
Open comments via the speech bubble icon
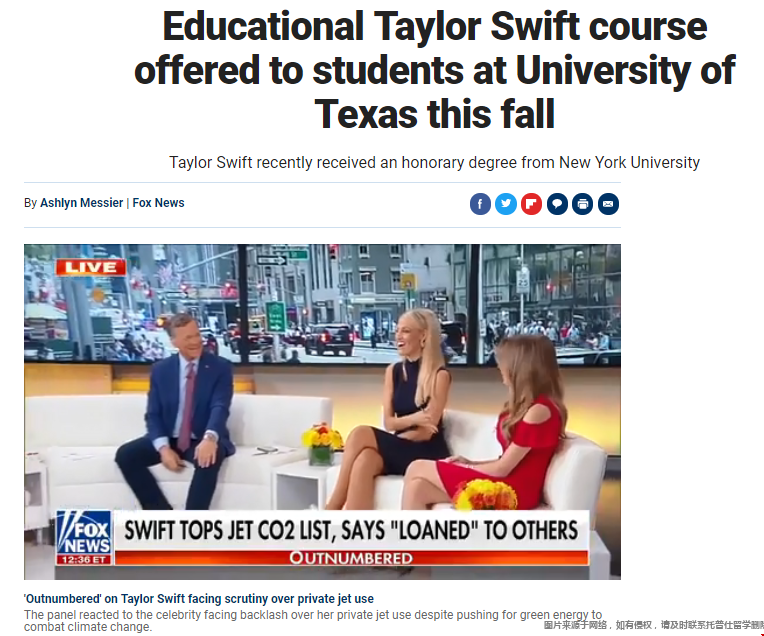coord(557,204)
